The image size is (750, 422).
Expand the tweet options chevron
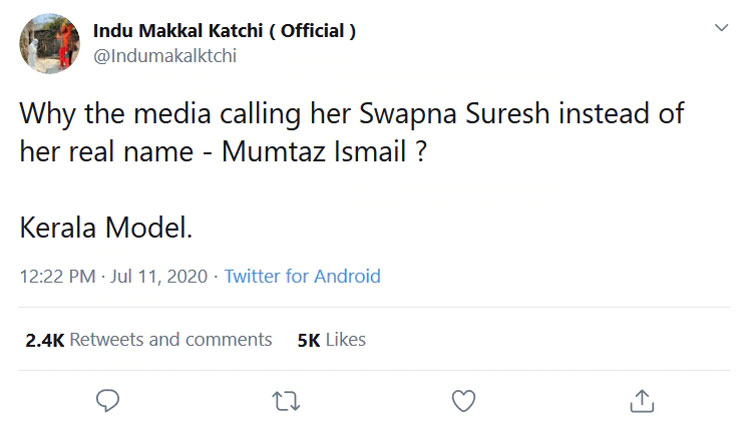[721, 30]
